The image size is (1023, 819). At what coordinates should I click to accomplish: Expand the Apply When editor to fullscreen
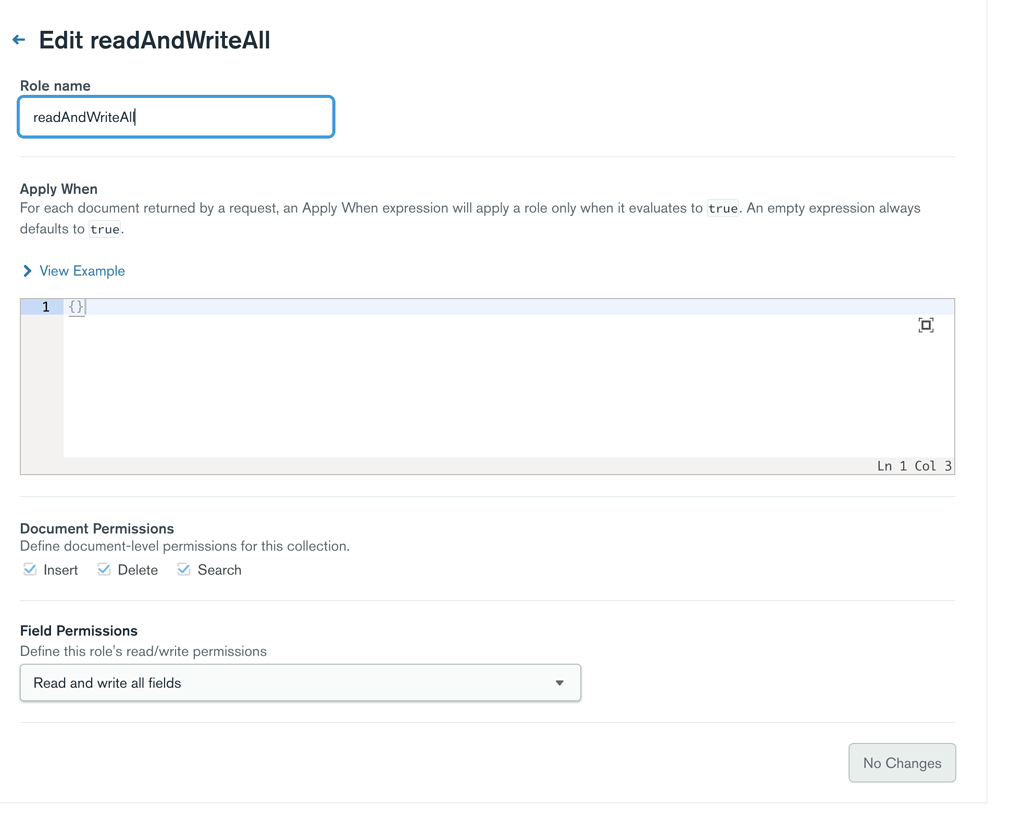(x=926, y=325)
